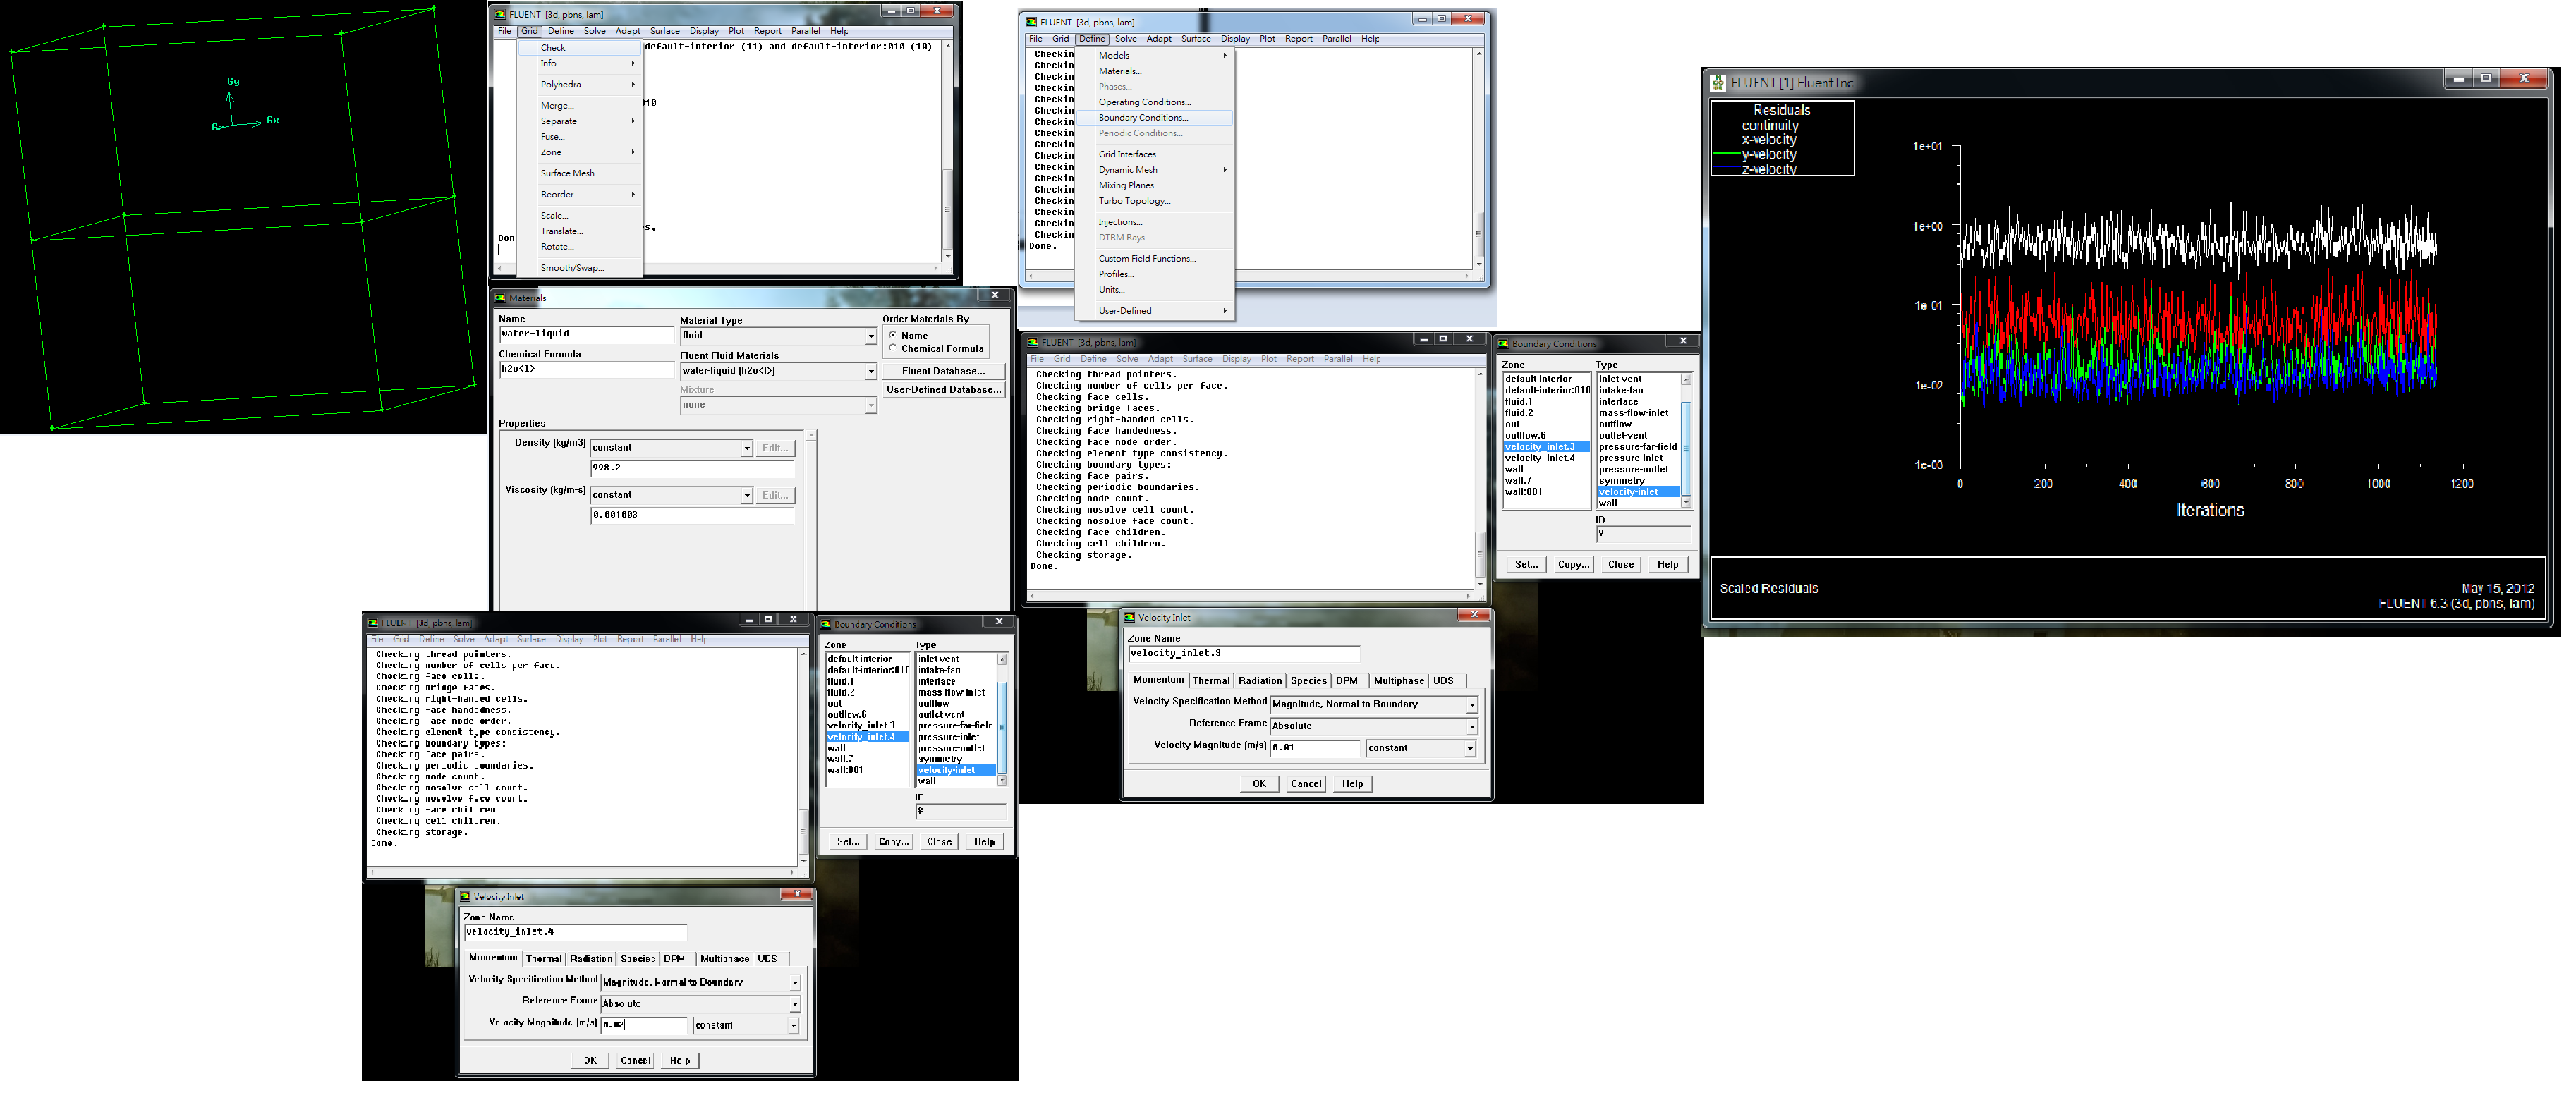
Task: Click the velocity_inlet.3 Velocity Inlet dialog title icon
Action: point(1129,617)
